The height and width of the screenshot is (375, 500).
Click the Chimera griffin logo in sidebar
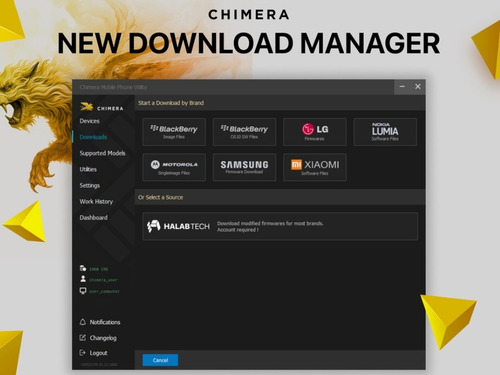point(87,107)
